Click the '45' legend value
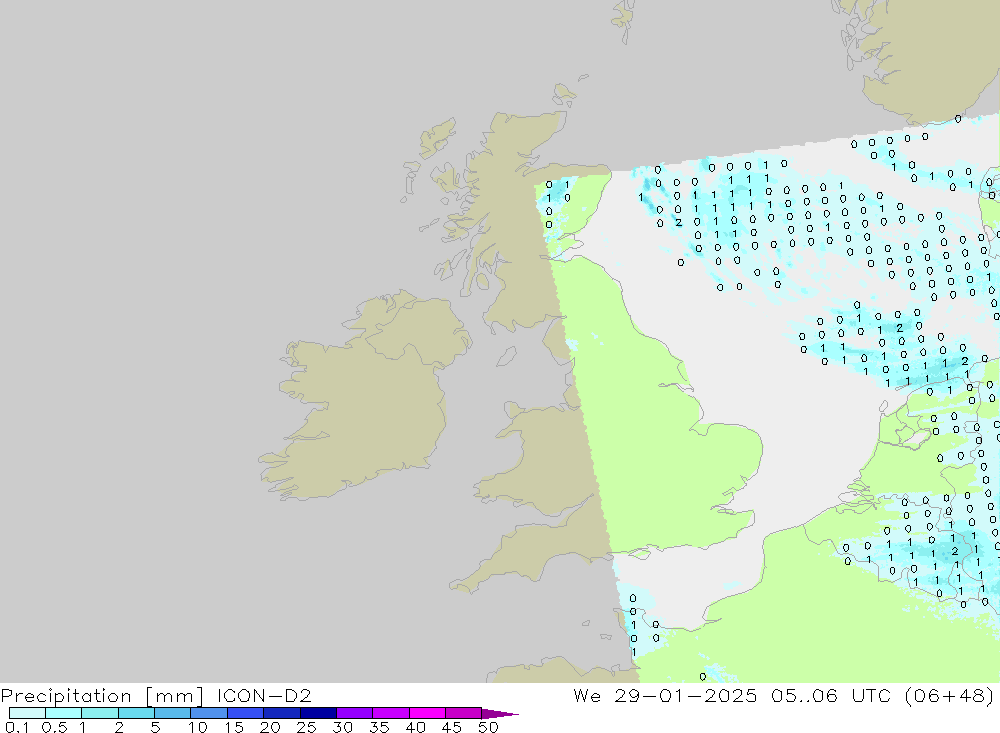 point(452,727)
